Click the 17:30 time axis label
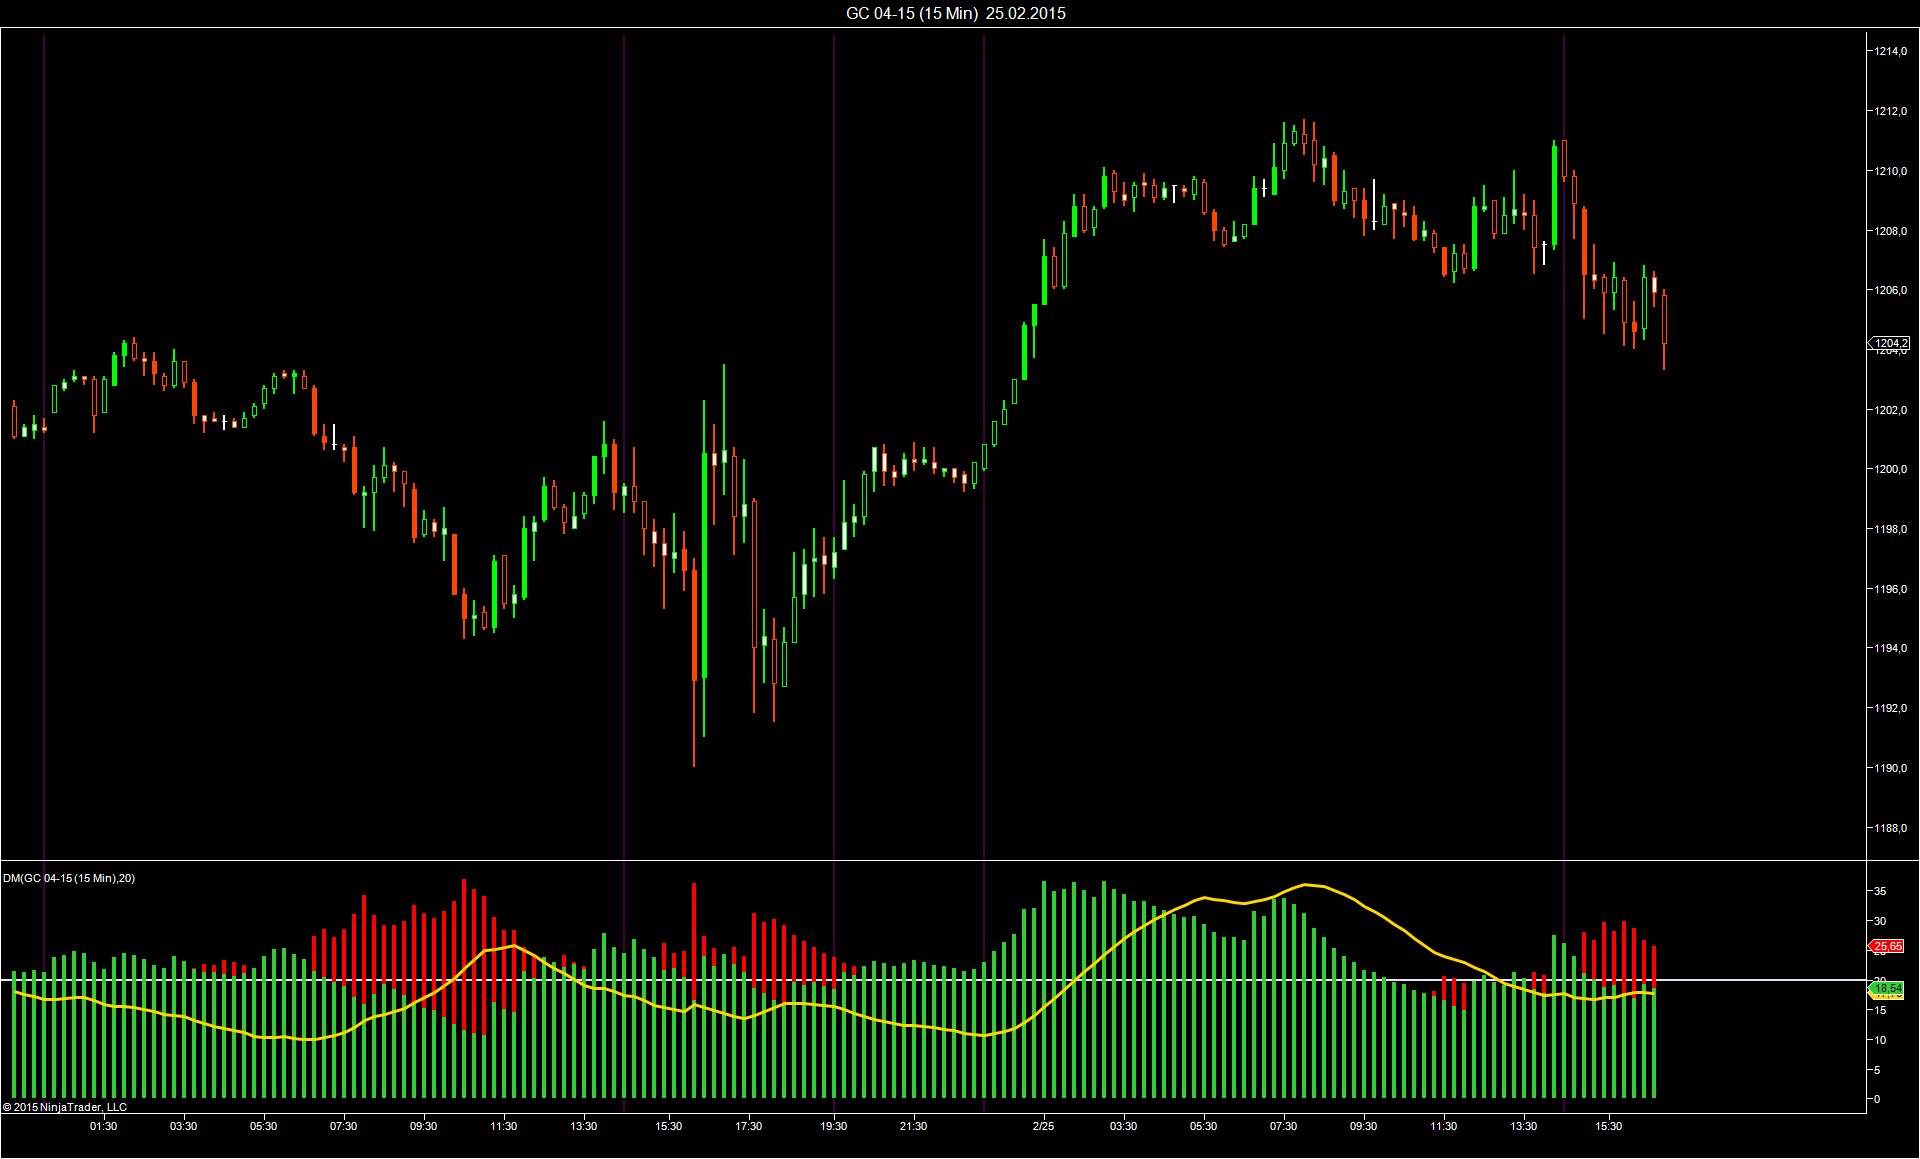 pos(749,1126)
